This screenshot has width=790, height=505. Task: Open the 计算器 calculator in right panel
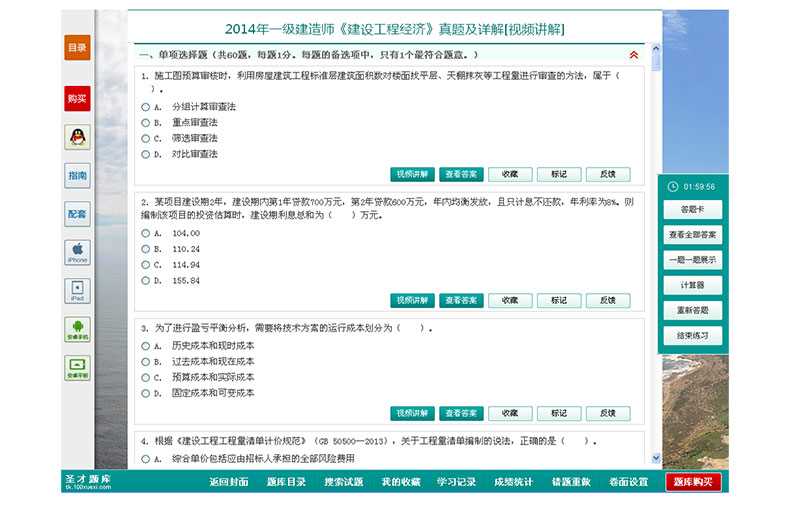[692, 285]
